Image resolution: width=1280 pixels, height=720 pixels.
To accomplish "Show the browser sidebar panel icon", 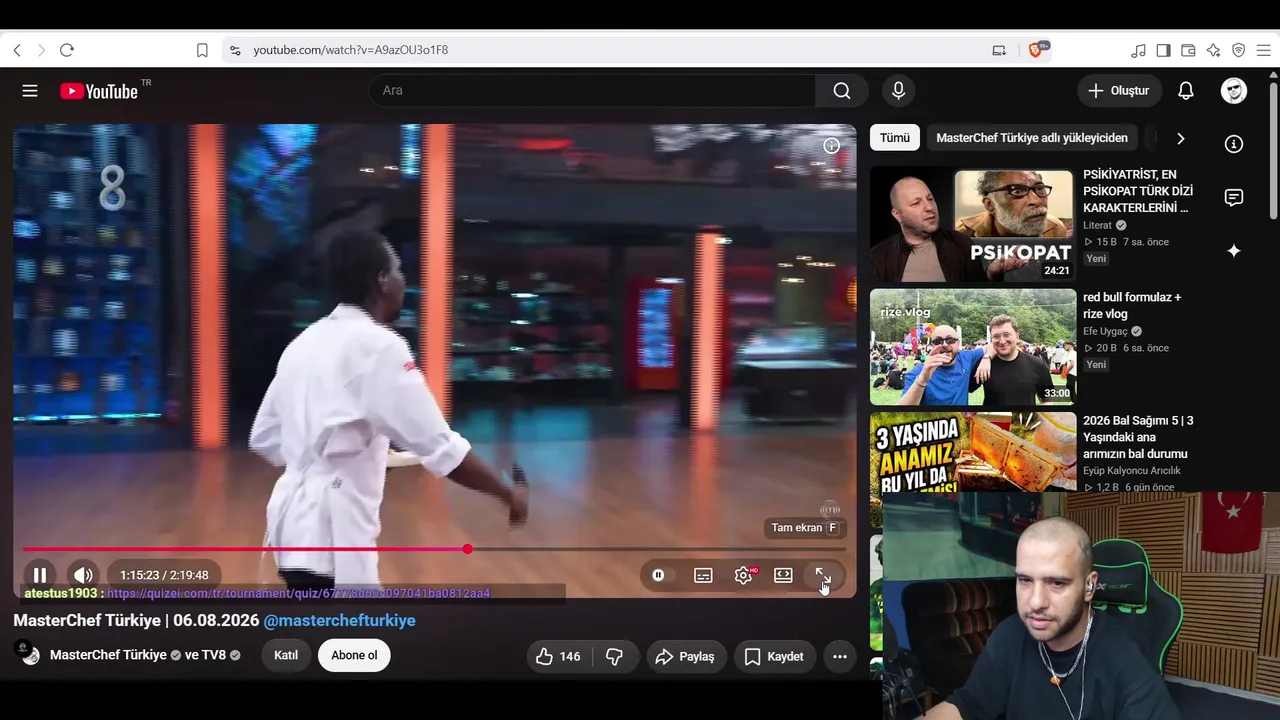I will (1163, 50).
